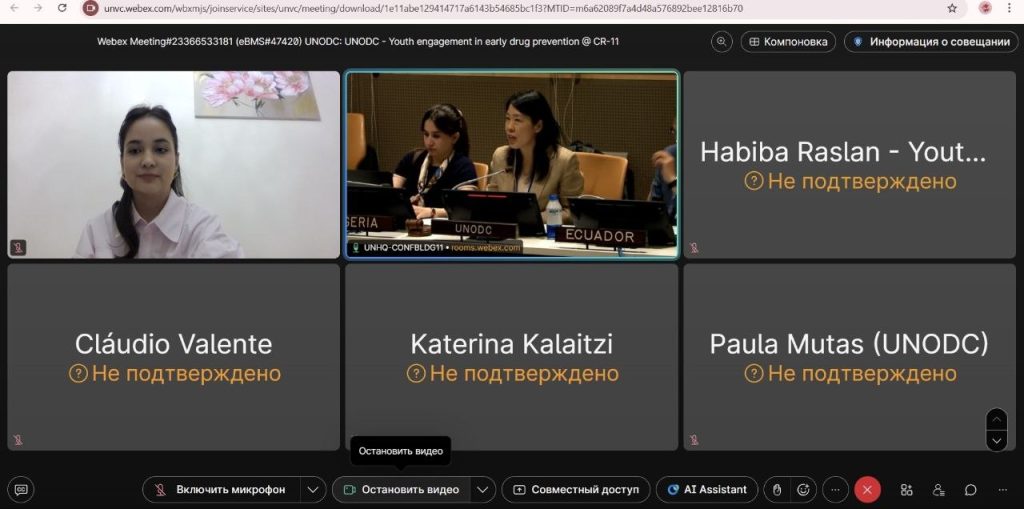Show the participants panel
The height and width of the screenshot is (509, 1024).
[x=938, y=489]
